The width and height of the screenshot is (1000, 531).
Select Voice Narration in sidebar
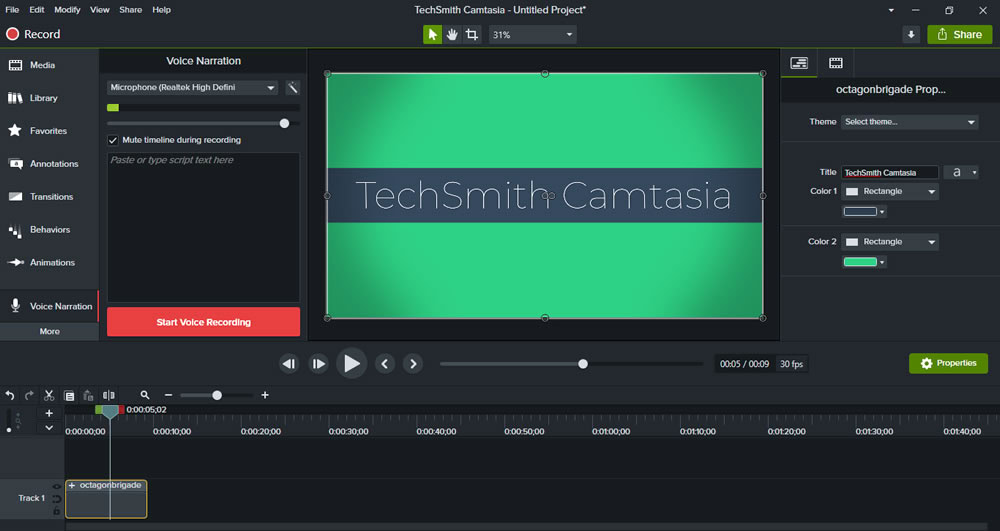(49, 306)
